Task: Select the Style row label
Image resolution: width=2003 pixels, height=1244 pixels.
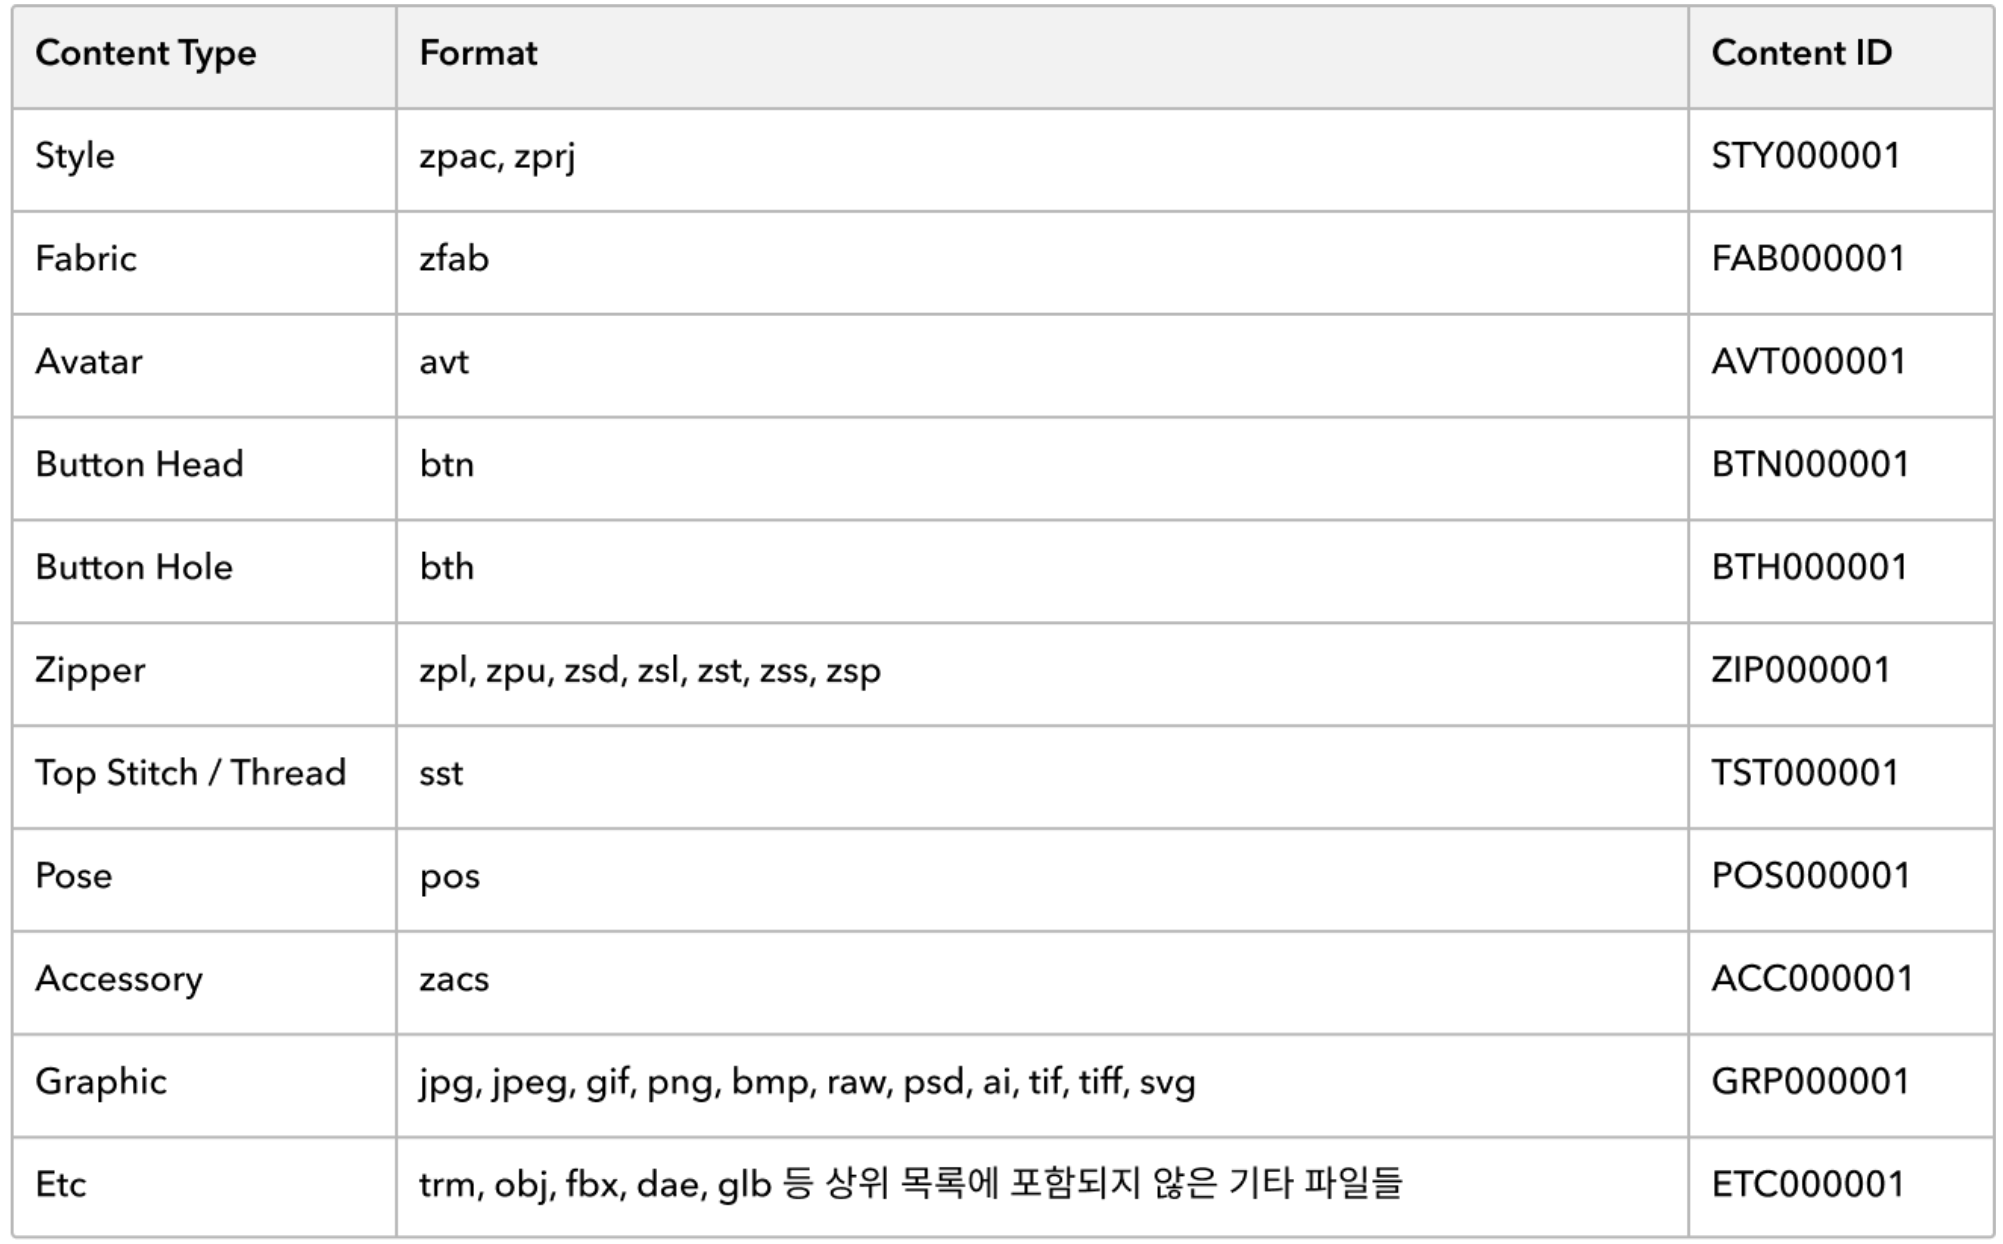Action: pos(75,156)
